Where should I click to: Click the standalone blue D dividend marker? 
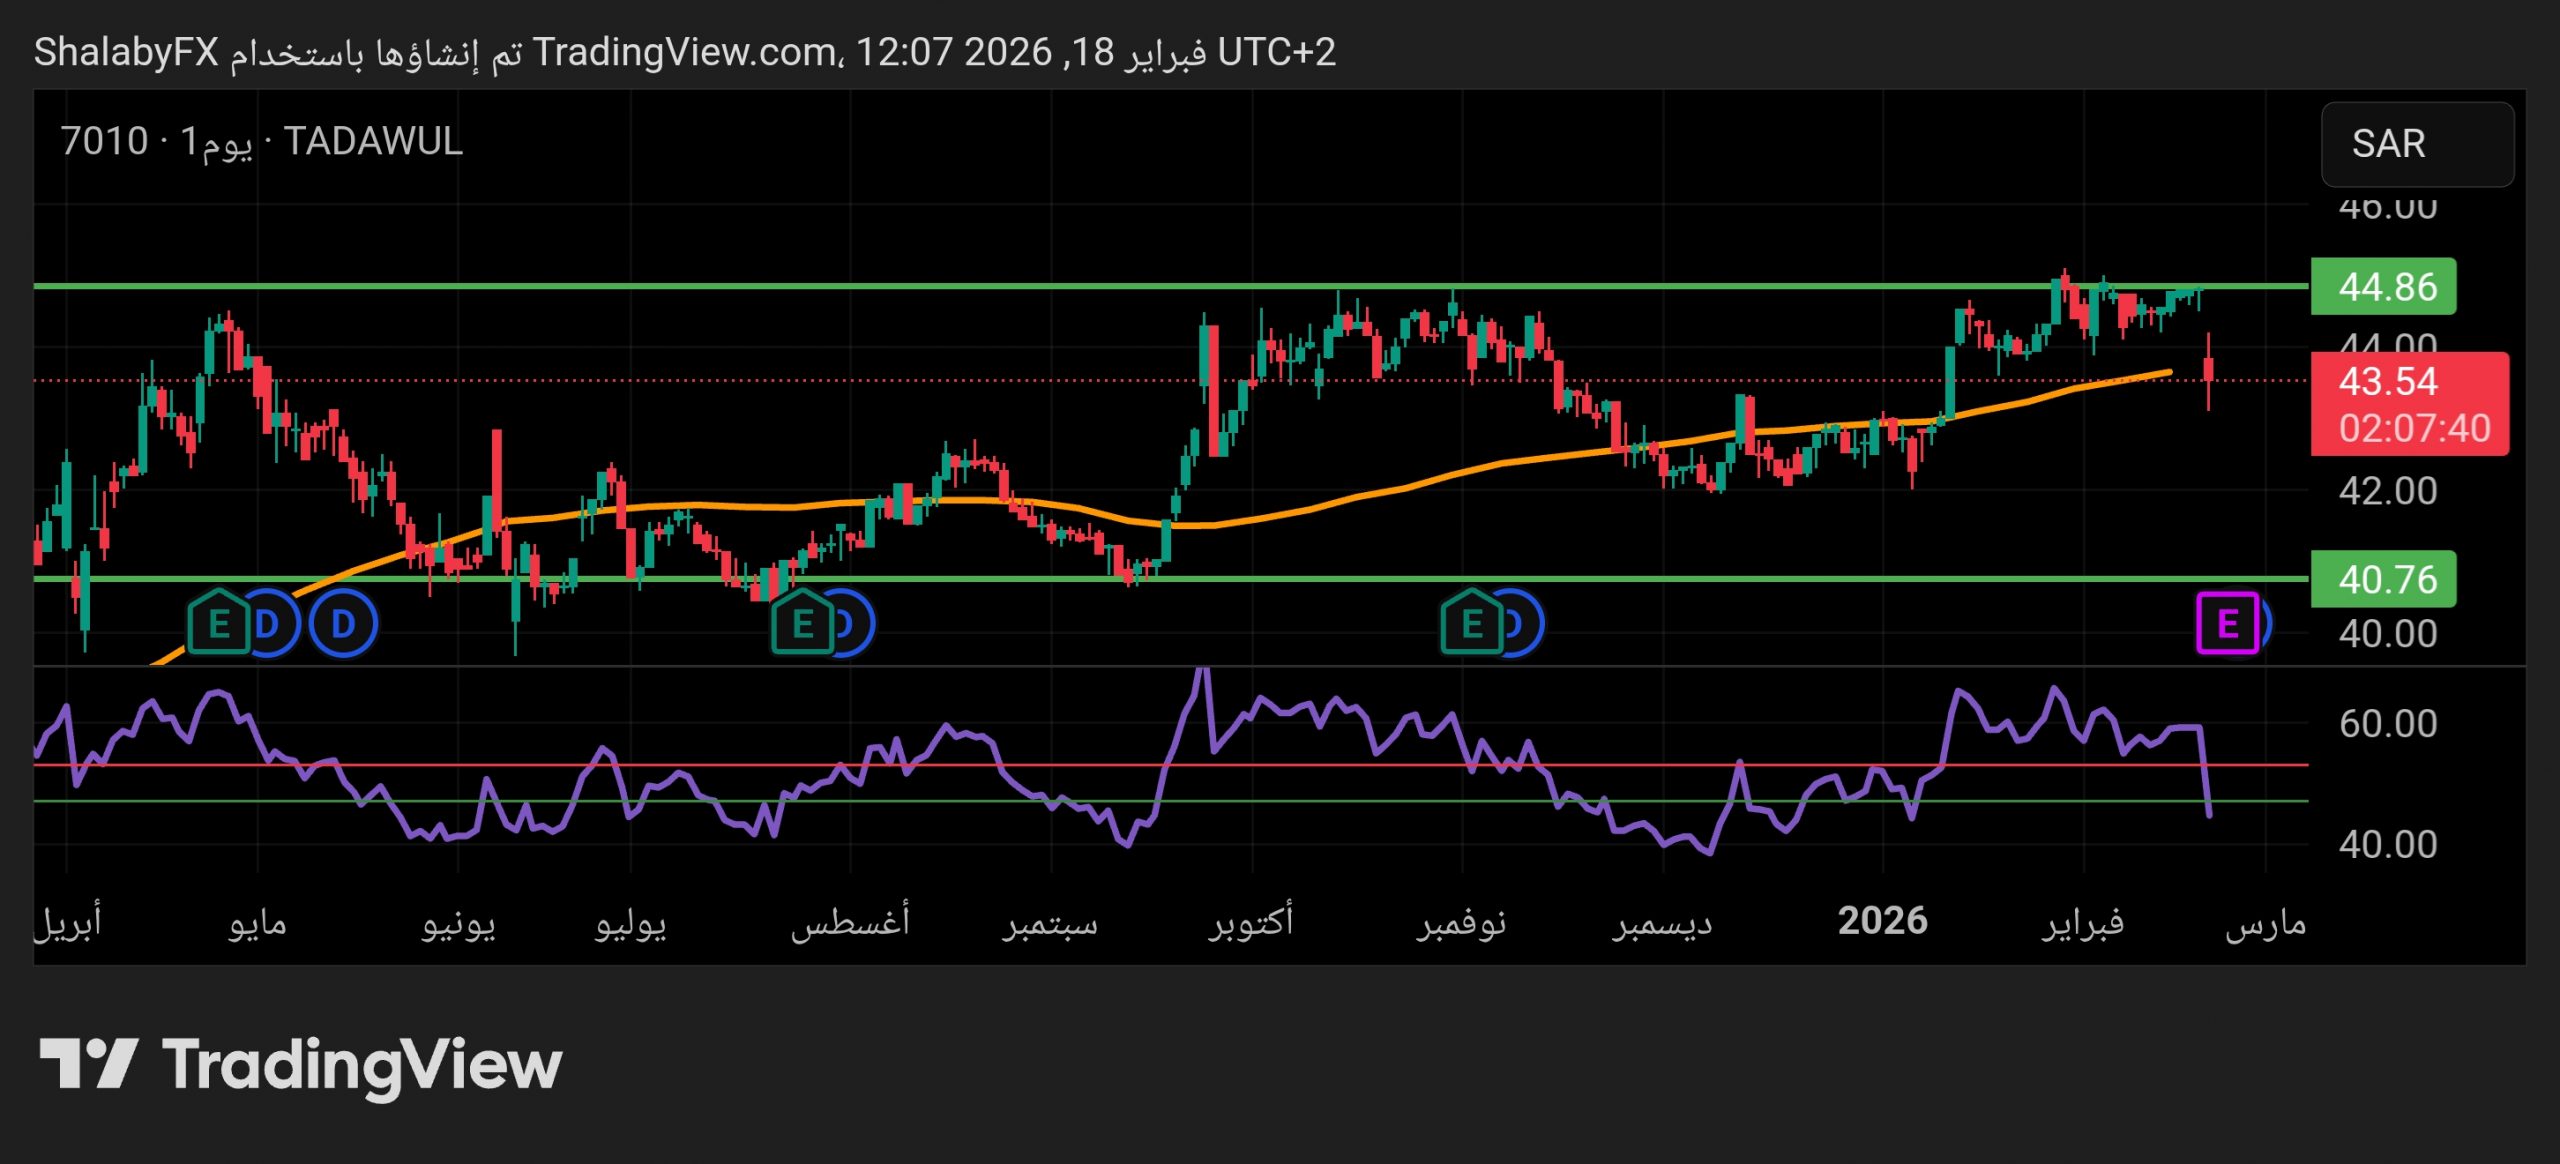point(343,624)
